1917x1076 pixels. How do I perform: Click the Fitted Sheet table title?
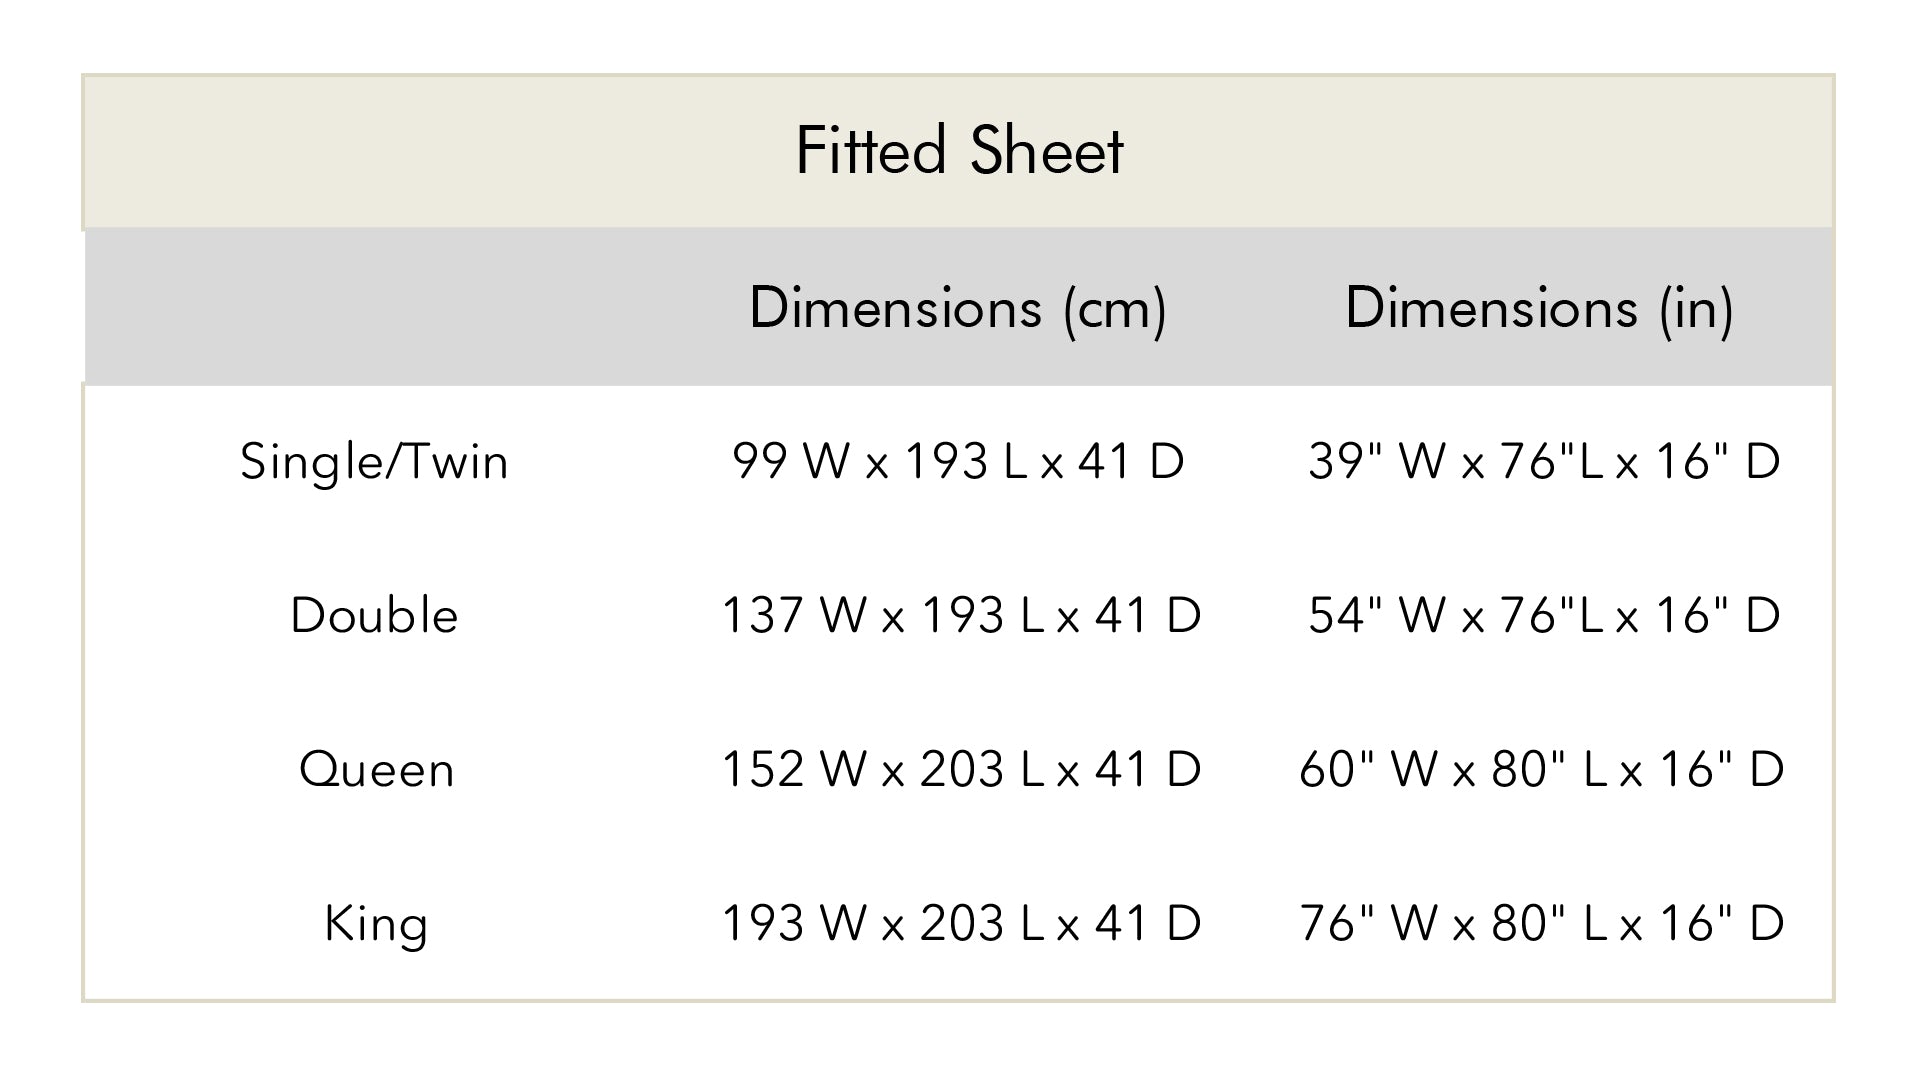(x=959, y=151)
